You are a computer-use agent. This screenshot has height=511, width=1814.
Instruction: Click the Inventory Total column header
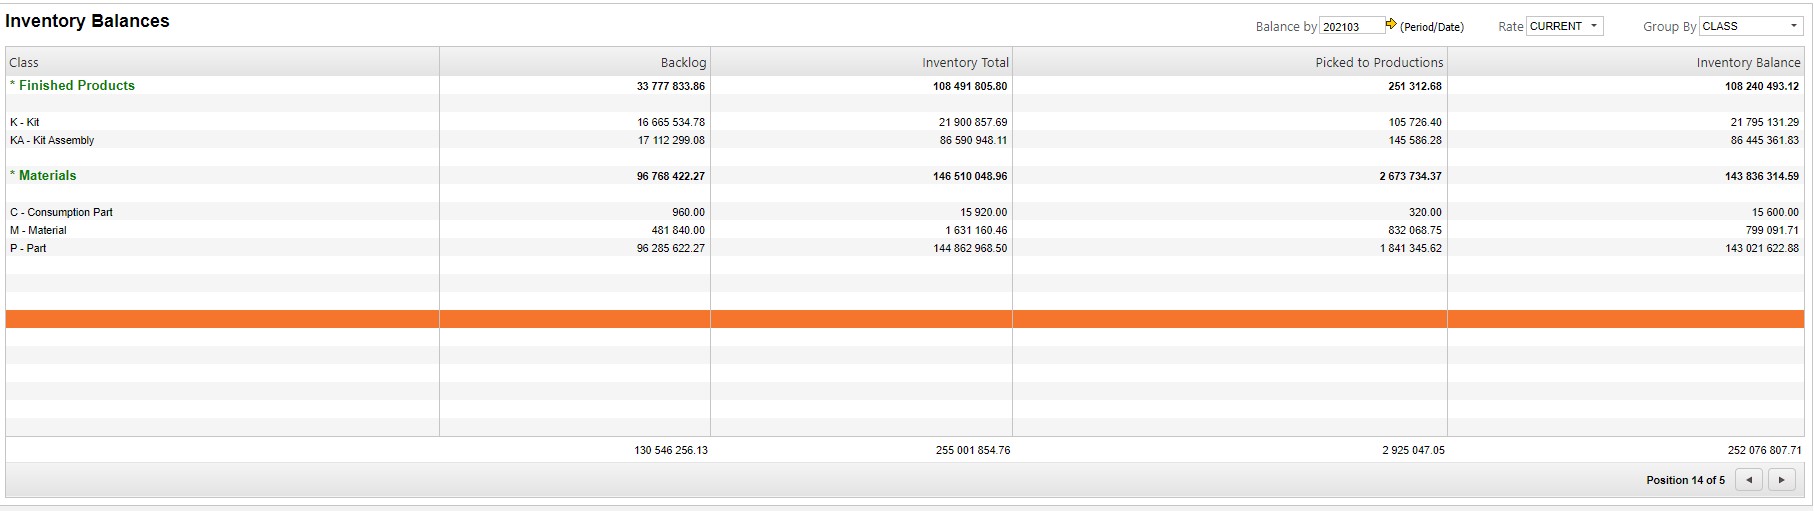(x=965, y=62)
